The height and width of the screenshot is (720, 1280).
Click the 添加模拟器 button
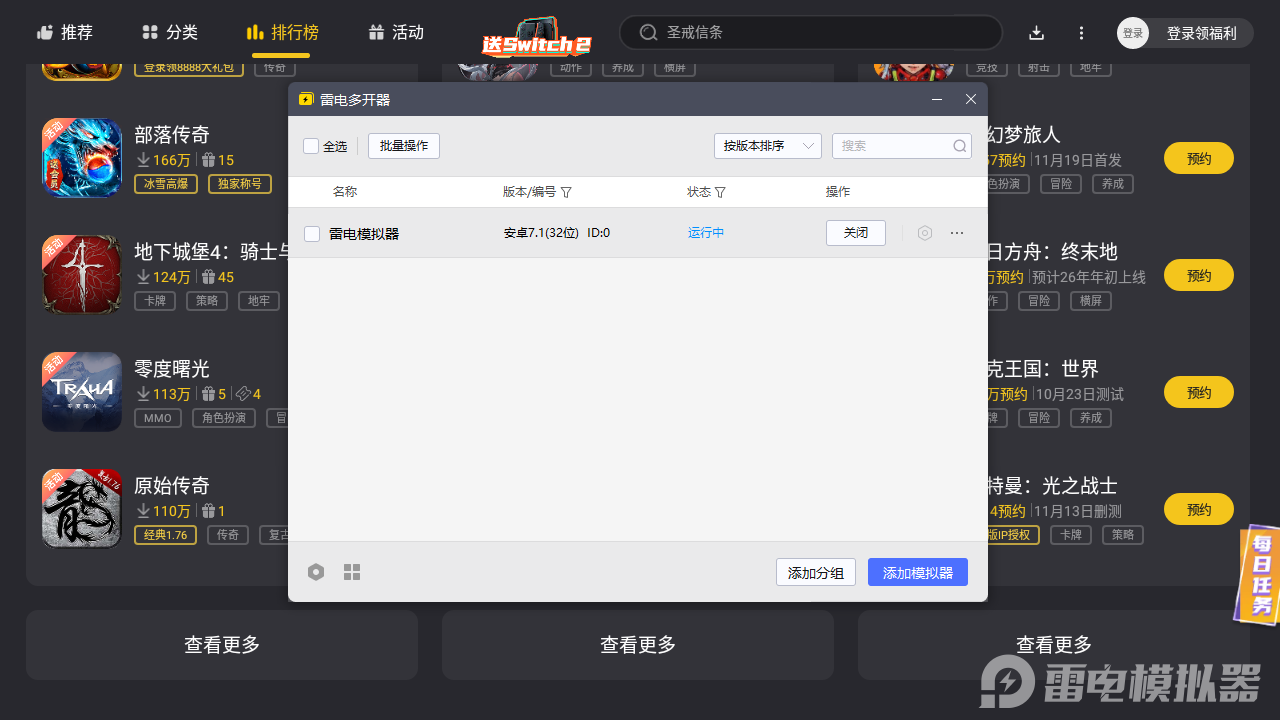click(x=917, y=571)
